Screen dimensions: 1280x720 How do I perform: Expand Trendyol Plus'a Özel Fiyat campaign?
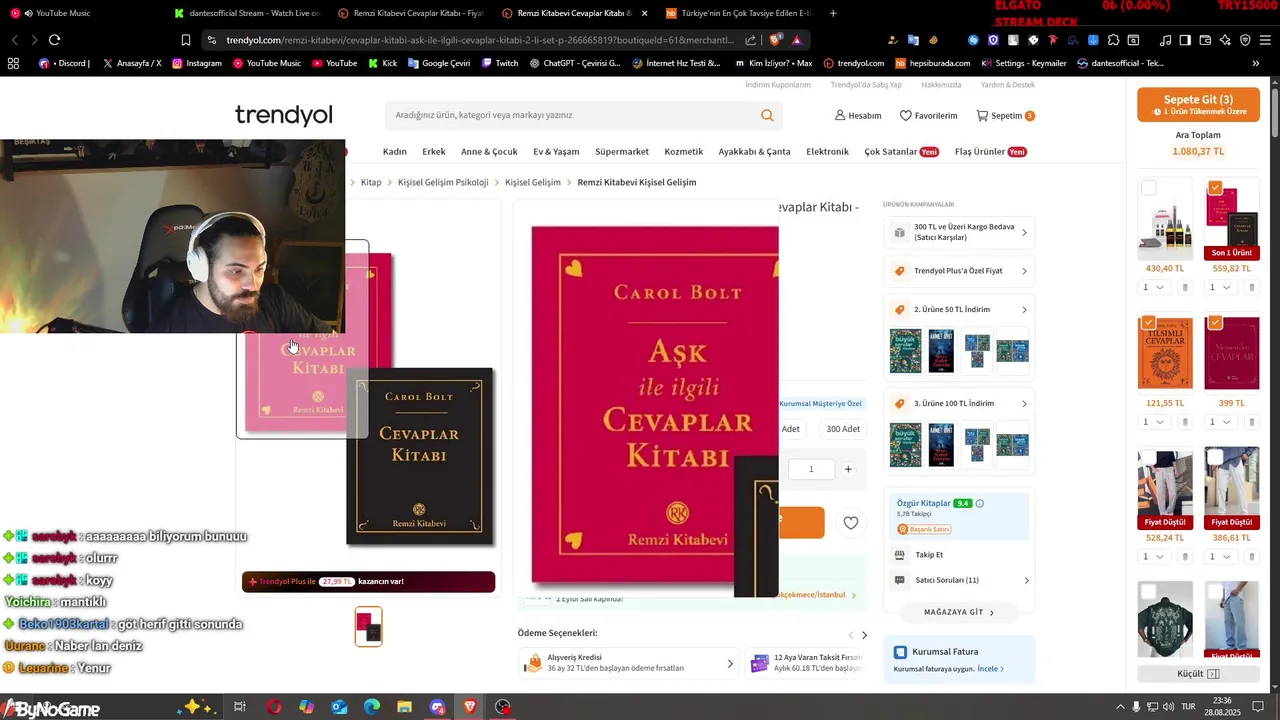pyautogui.click(x=959, y=271)
